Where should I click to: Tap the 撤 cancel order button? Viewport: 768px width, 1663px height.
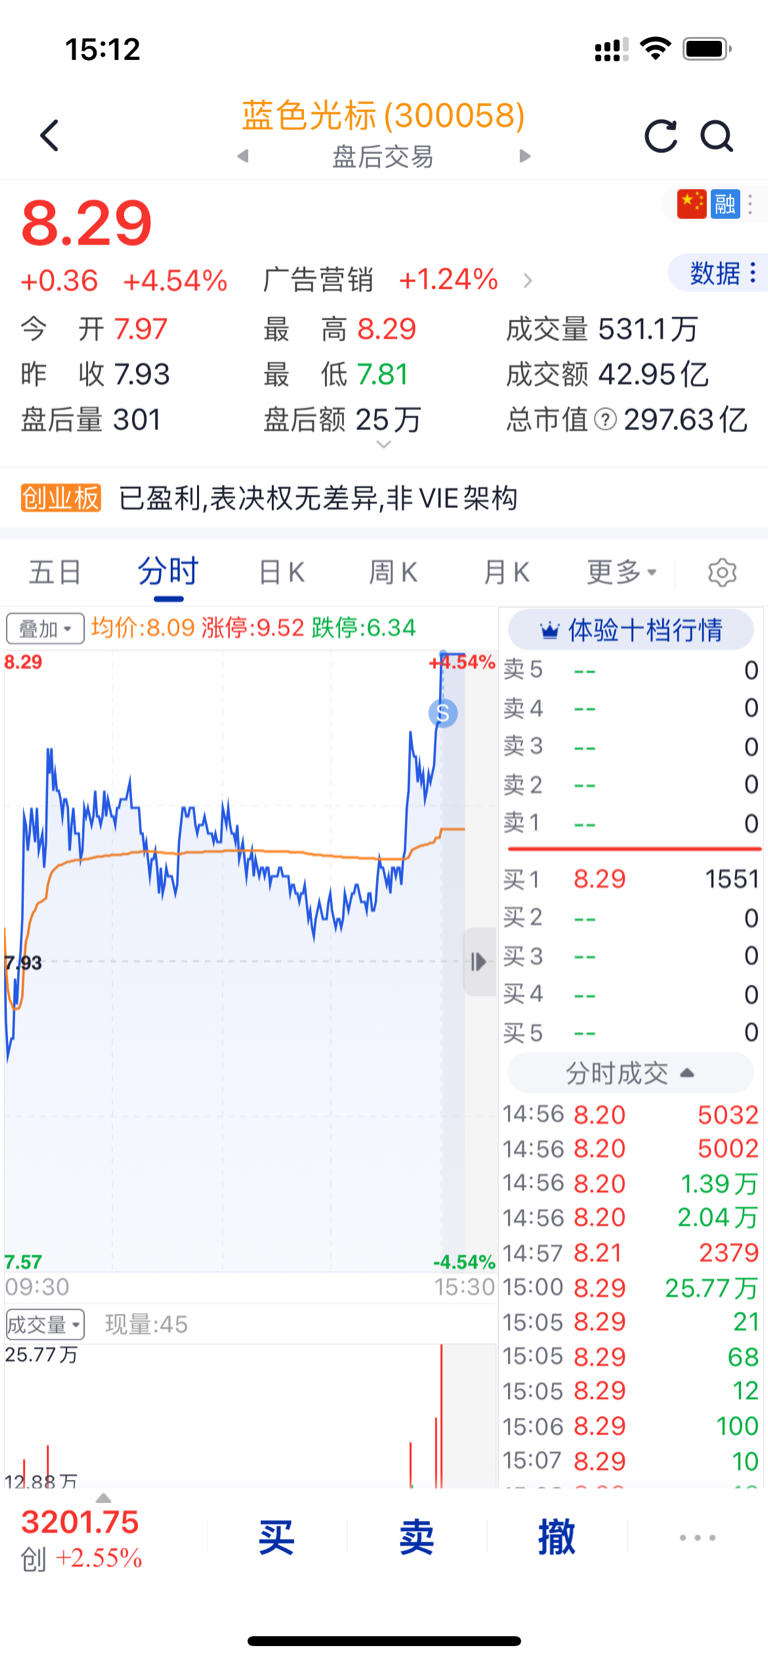tap(557, 1538)
